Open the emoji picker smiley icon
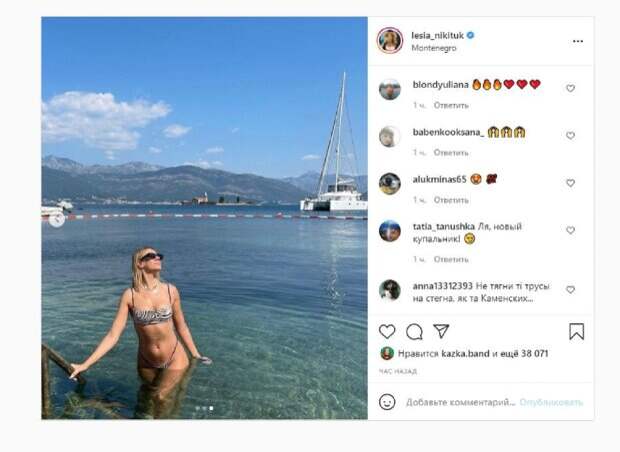Screen dimensions: 620x452 pos(387,402)
